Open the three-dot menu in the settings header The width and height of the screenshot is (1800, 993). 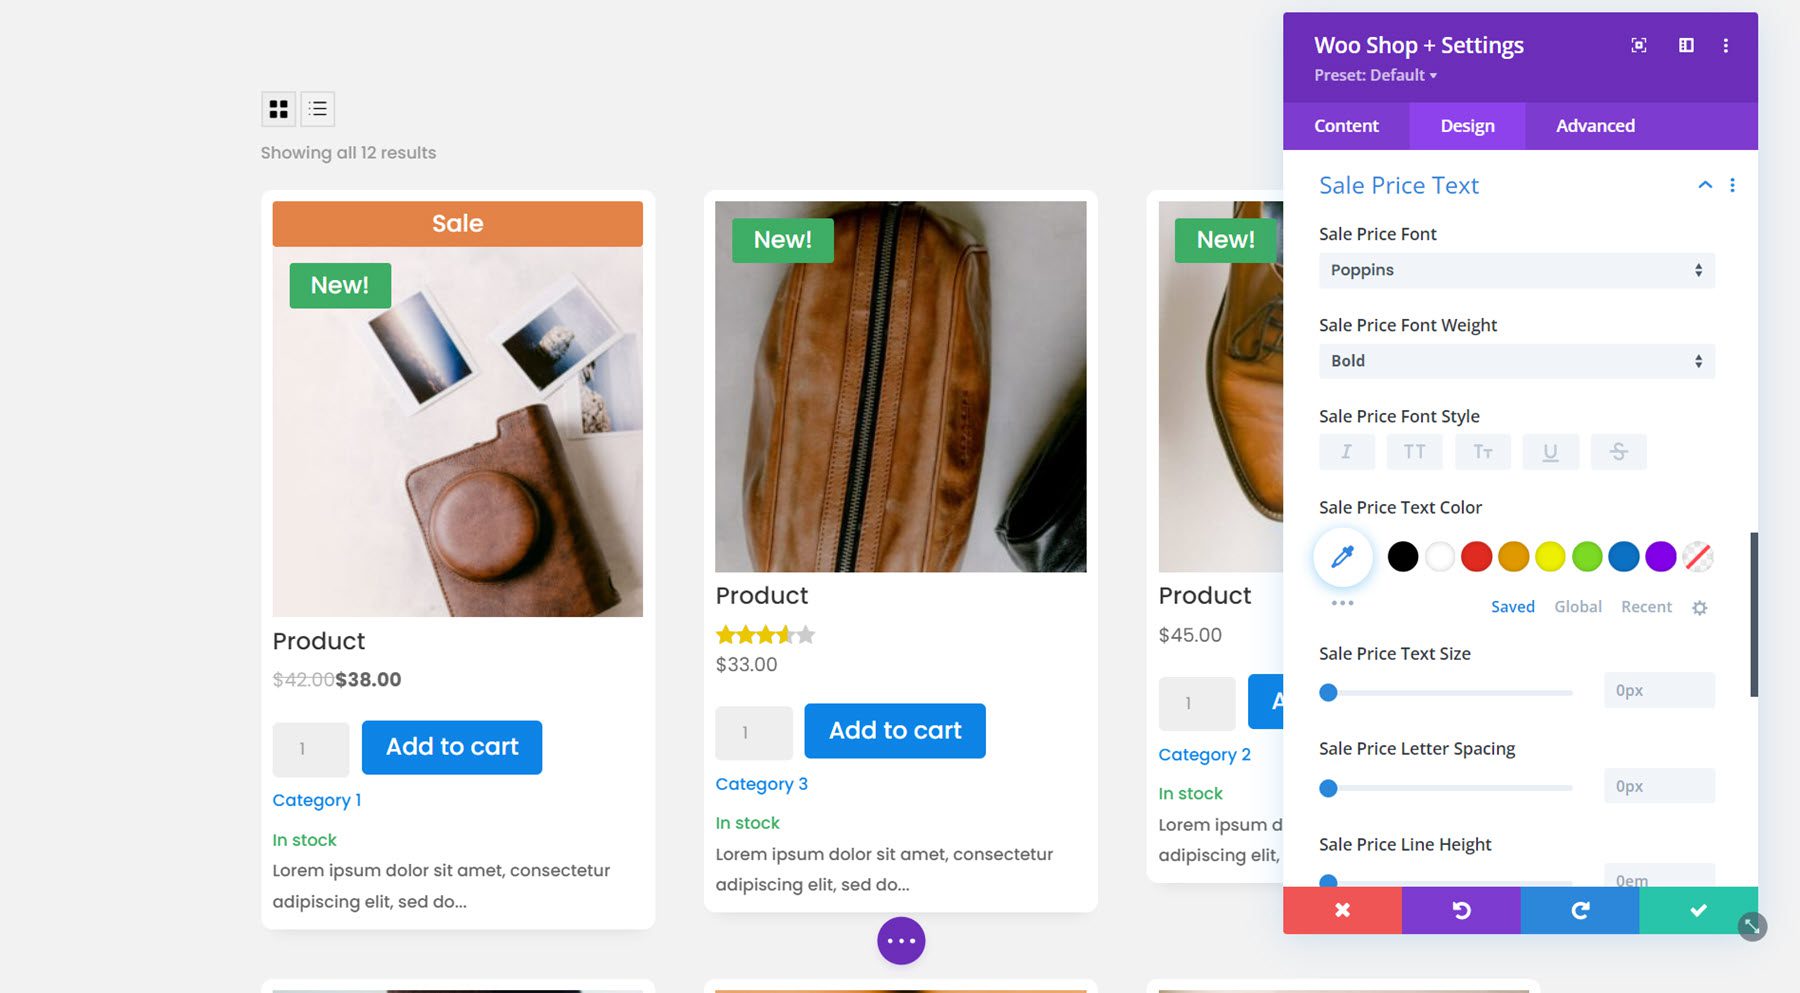click(1724, 45)
